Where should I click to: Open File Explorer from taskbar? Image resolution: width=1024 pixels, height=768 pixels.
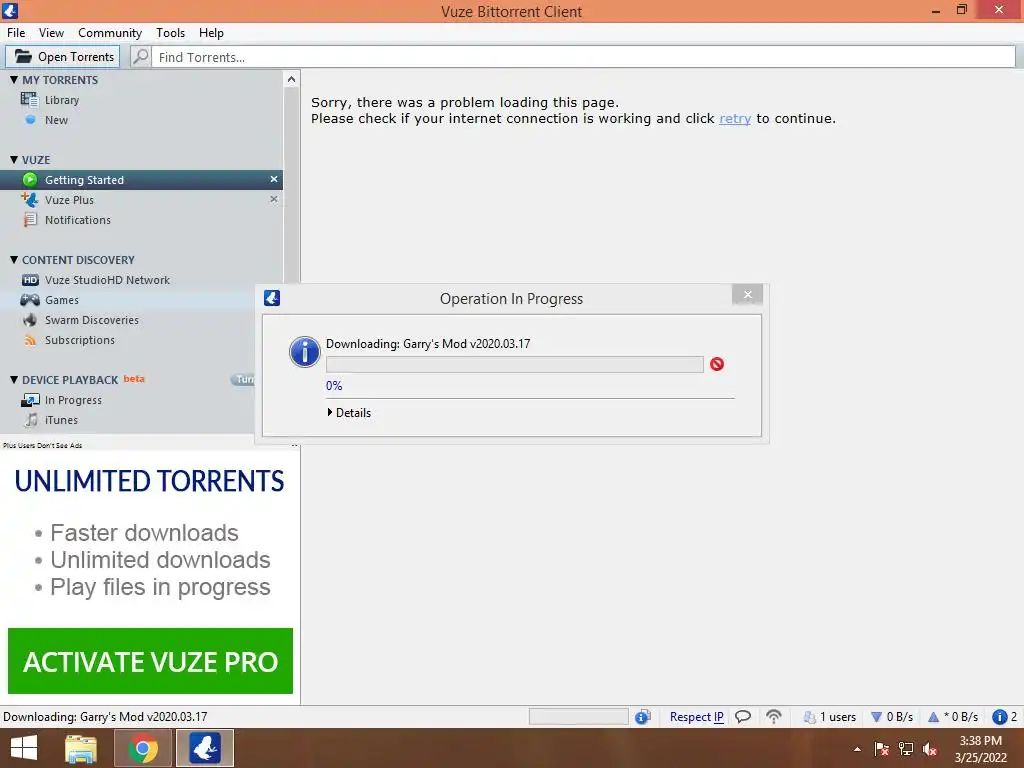pos(81,748)
